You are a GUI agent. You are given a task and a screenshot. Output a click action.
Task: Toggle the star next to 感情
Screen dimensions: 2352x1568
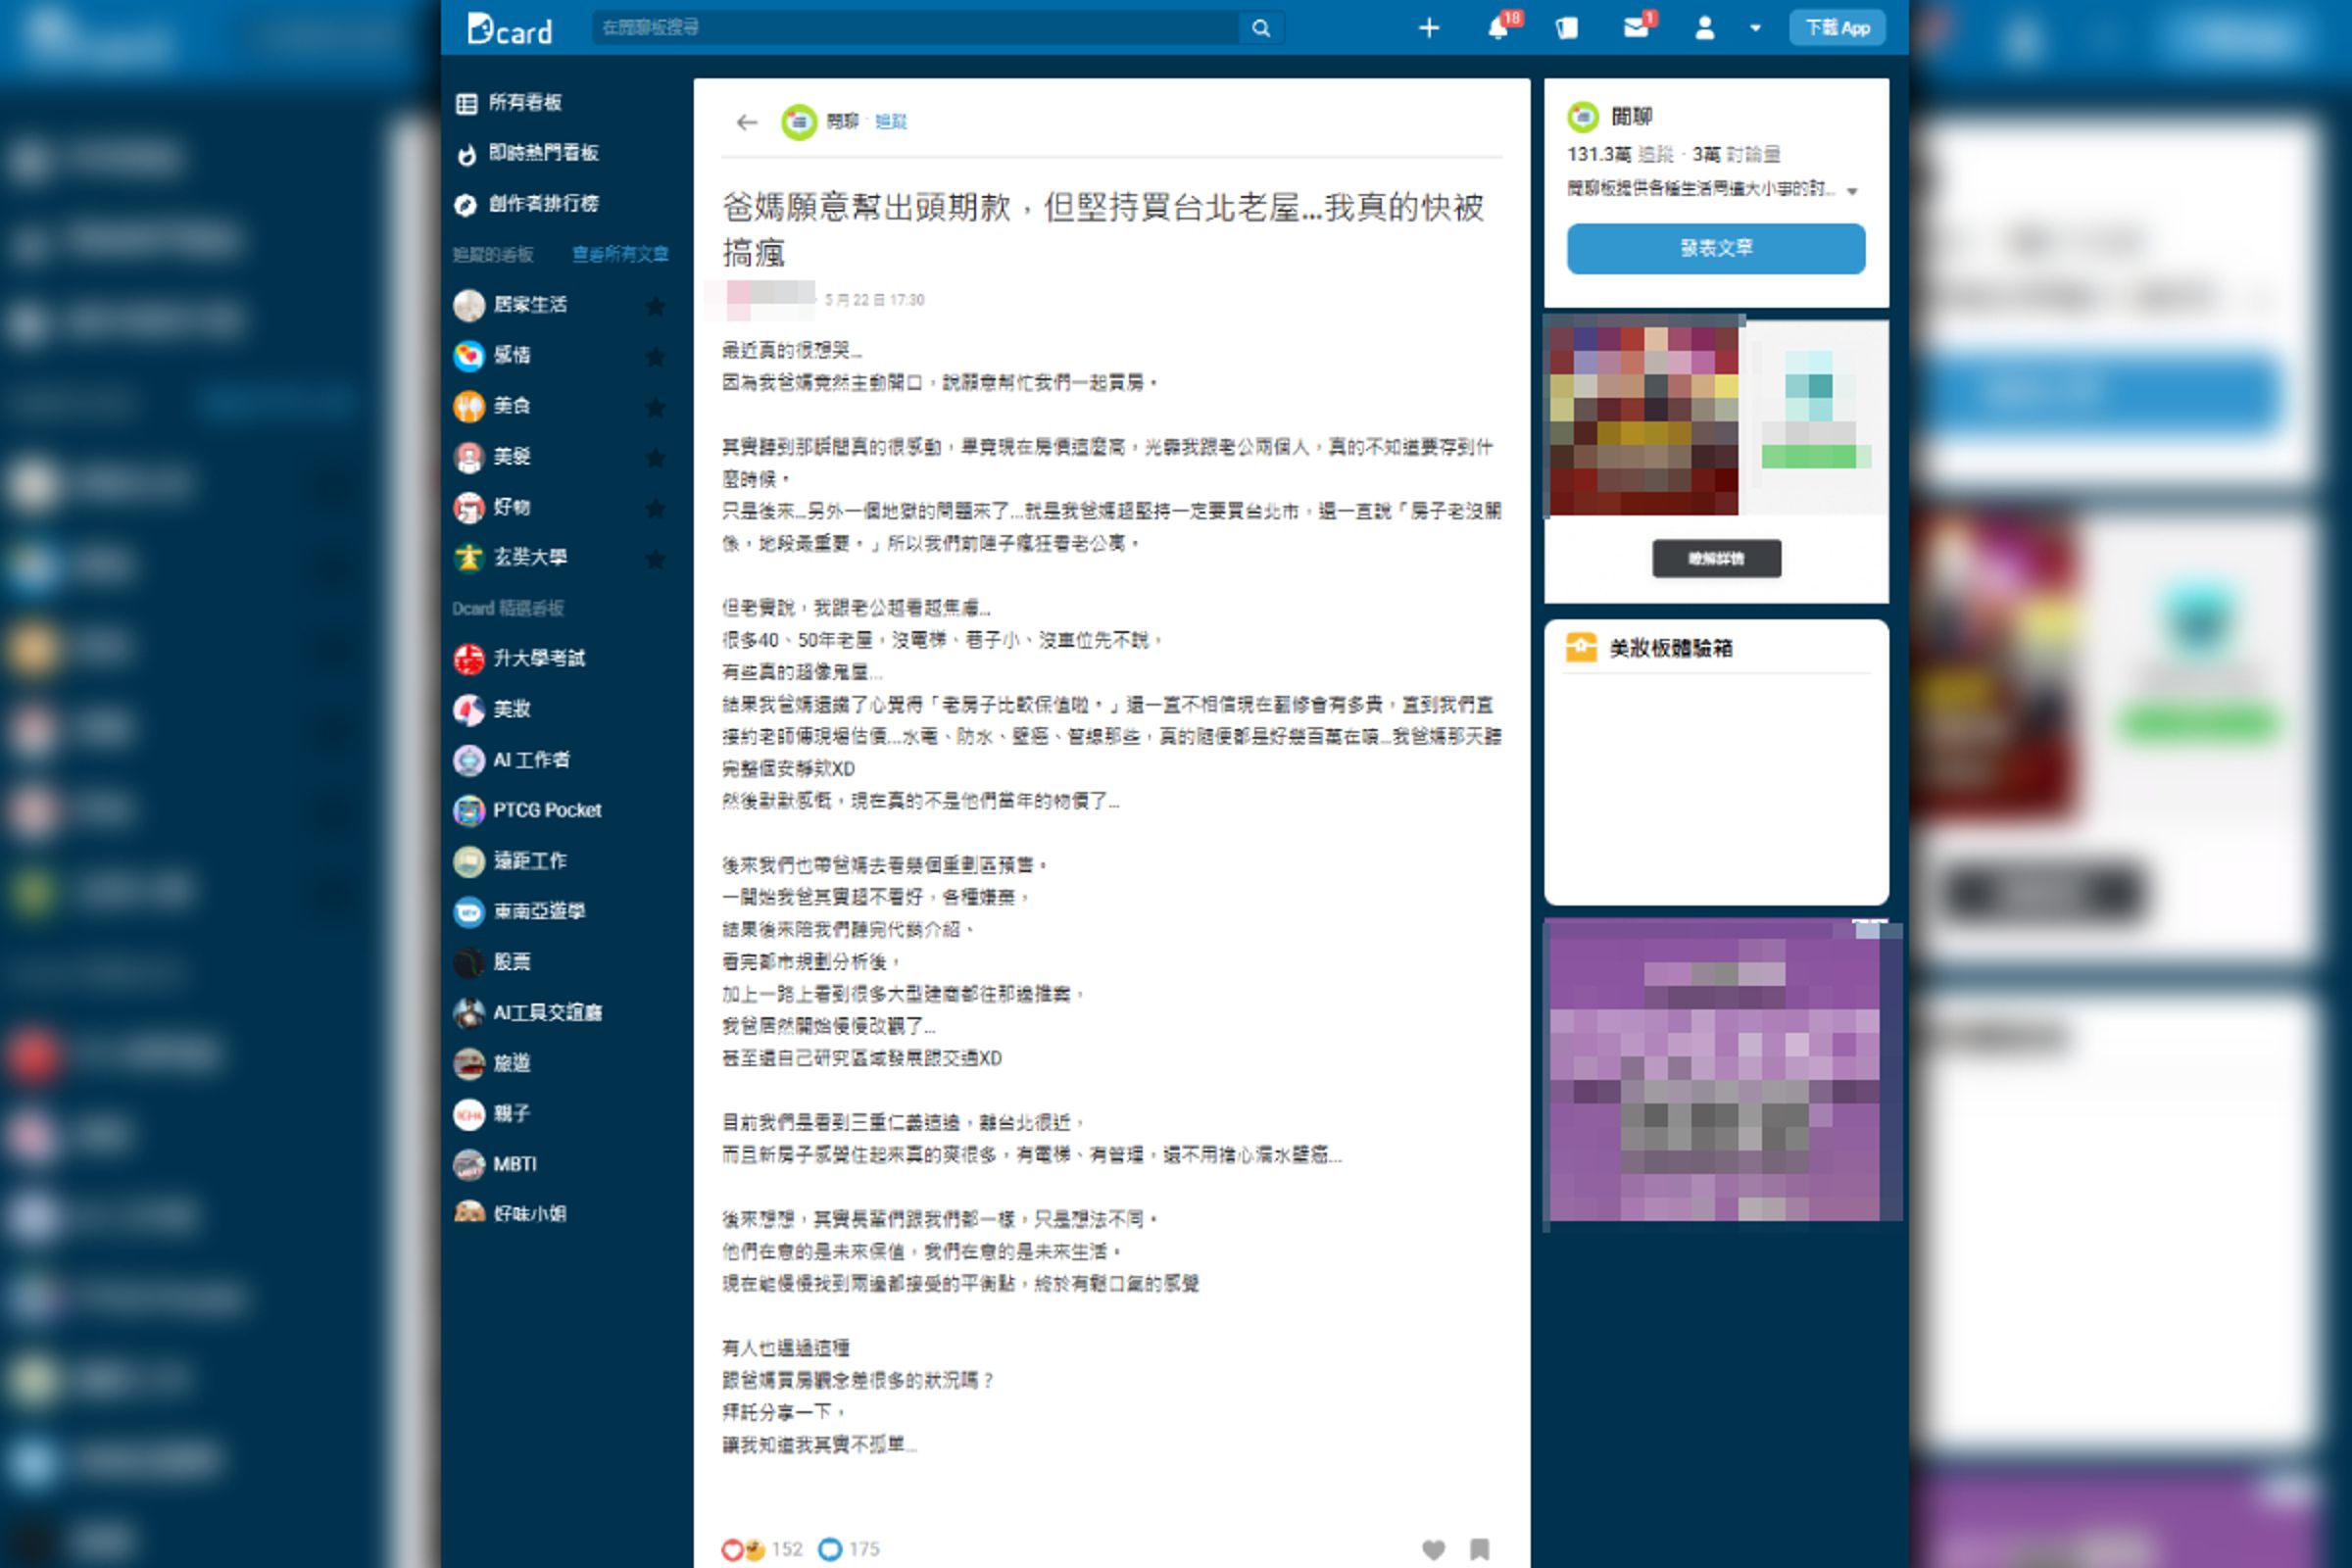coord(656,356)
